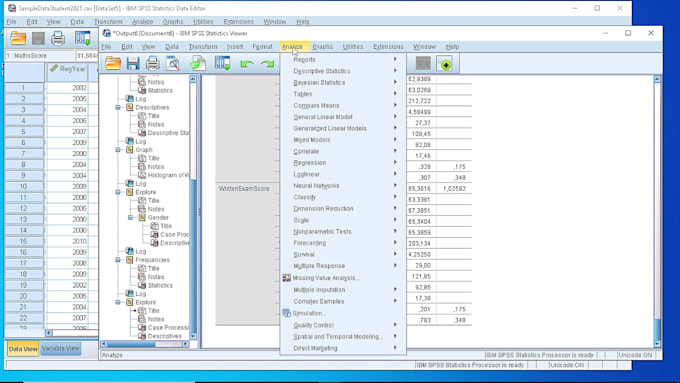The width and height of the screenshot is (680, 383).
Task: Click Missing Value Analysis icon in menu
Action: (x=287, y=278)
